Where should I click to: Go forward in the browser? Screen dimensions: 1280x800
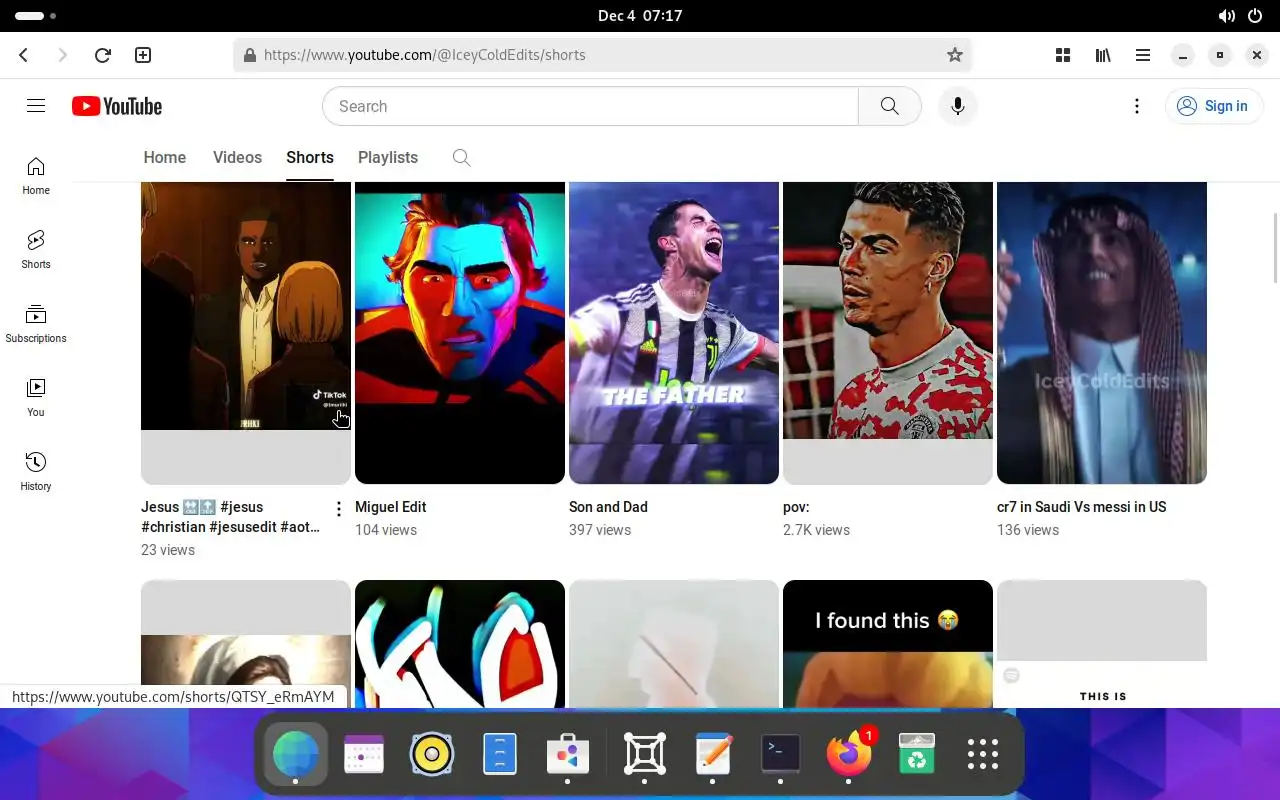63,55
